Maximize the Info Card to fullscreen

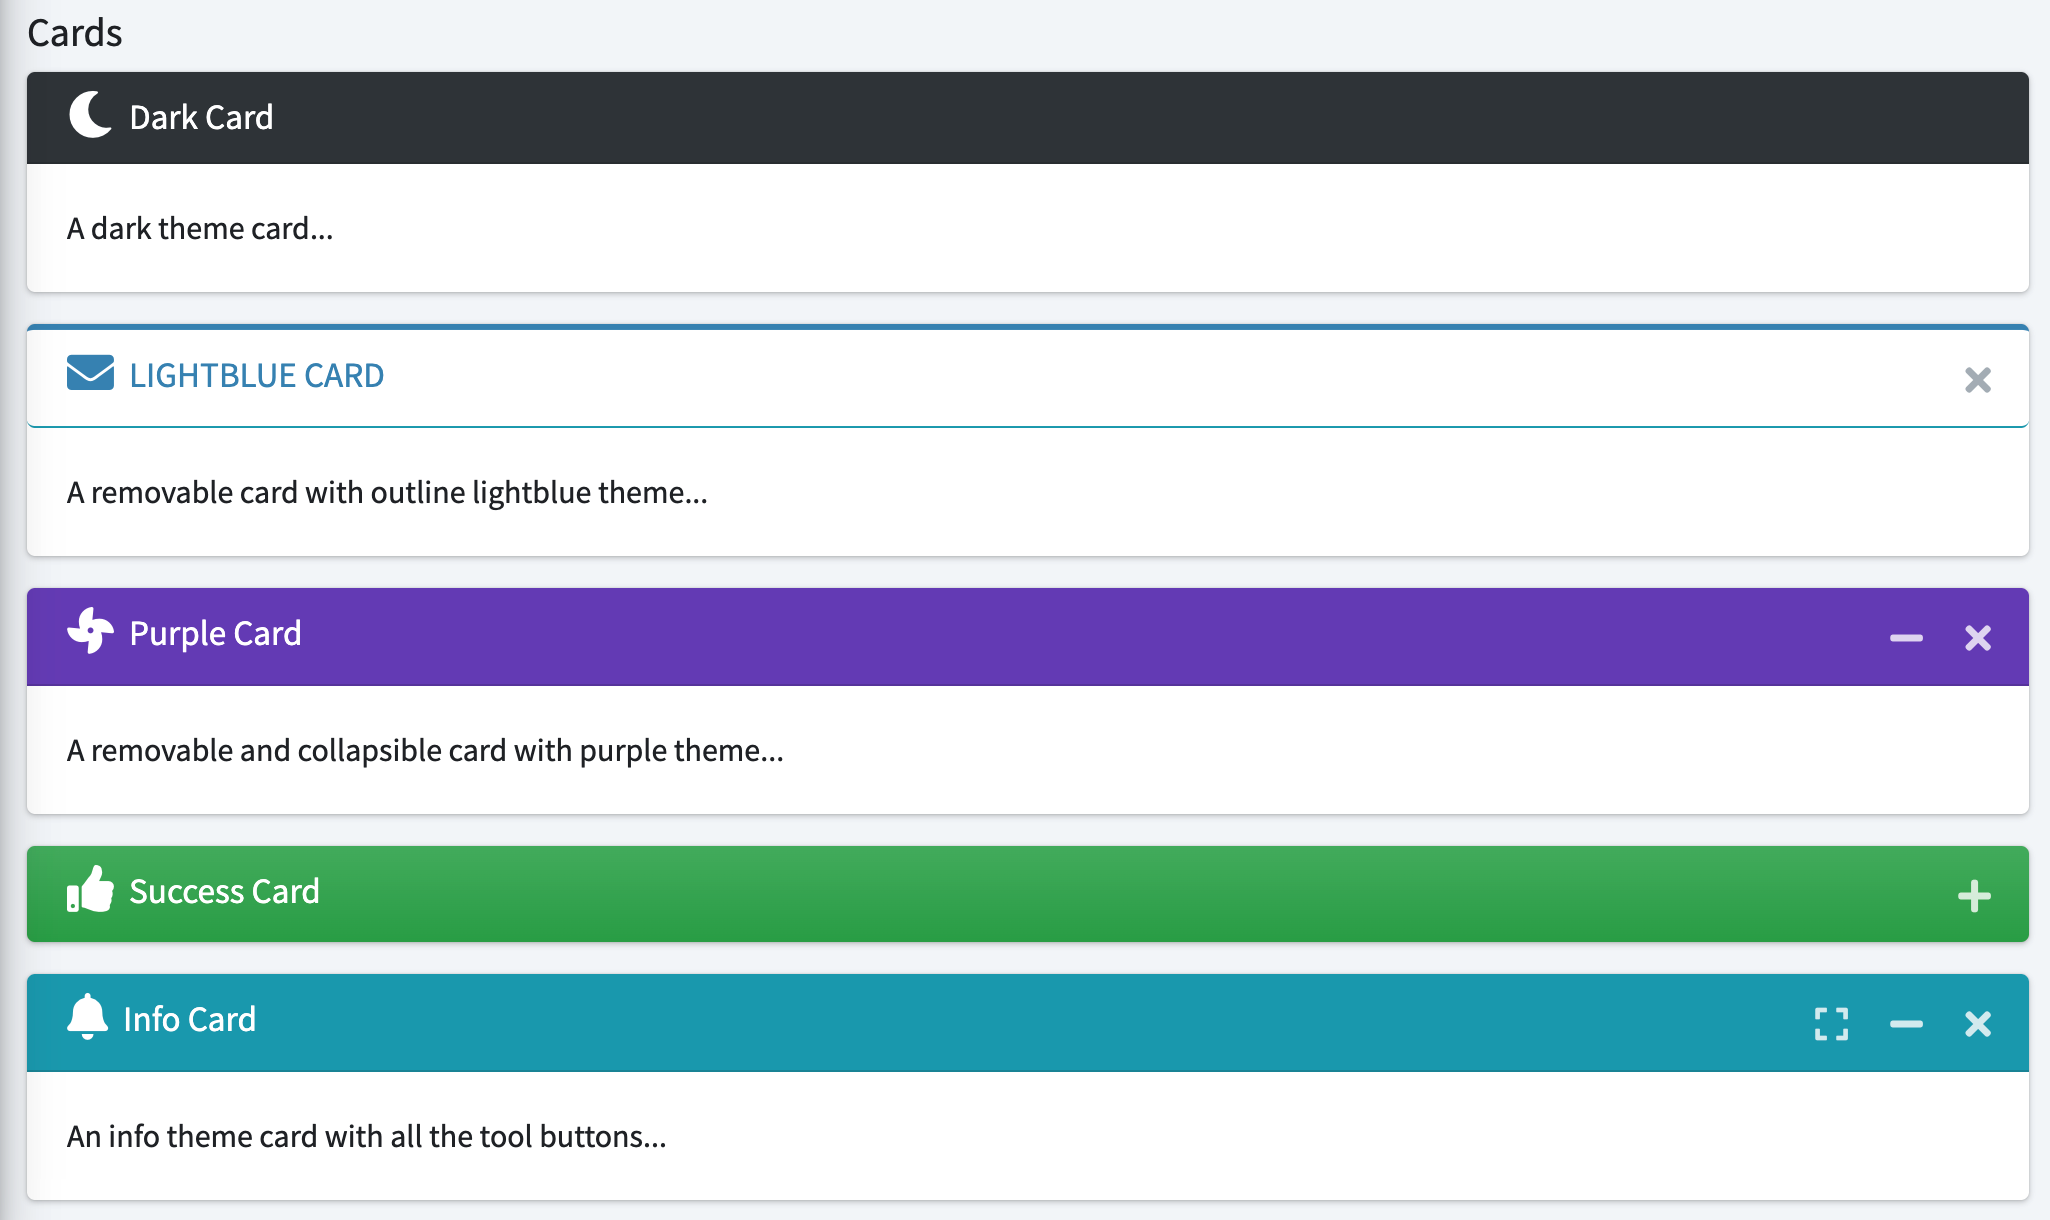(1831, 1024)
